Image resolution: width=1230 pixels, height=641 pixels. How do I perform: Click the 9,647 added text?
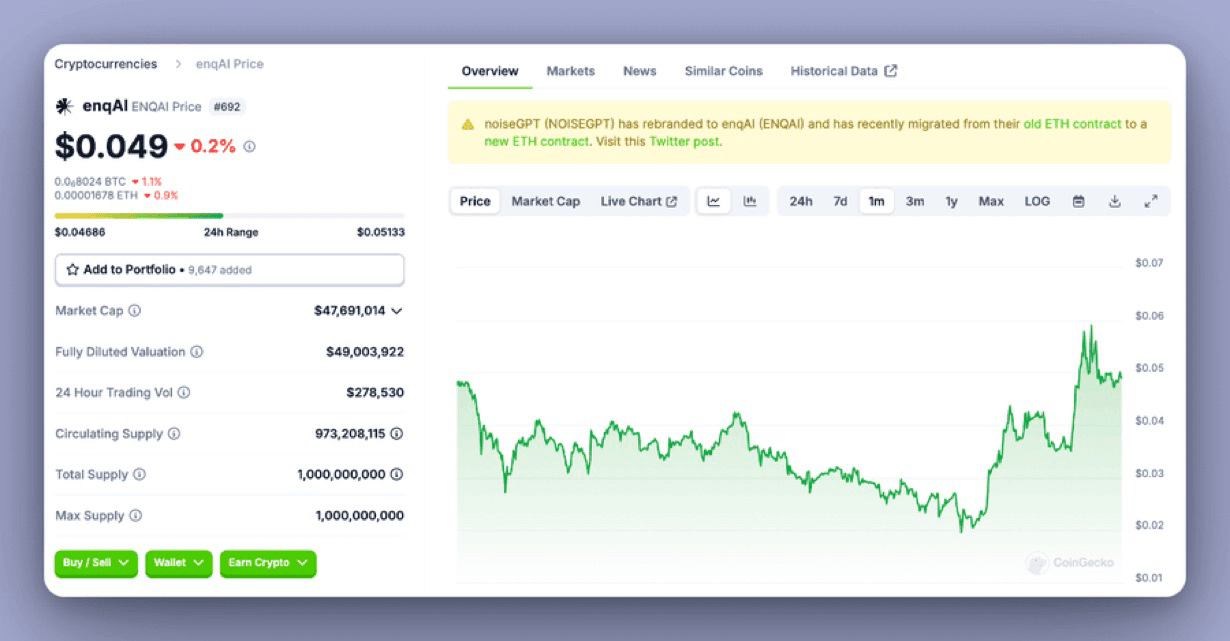(x=220, y=270)
